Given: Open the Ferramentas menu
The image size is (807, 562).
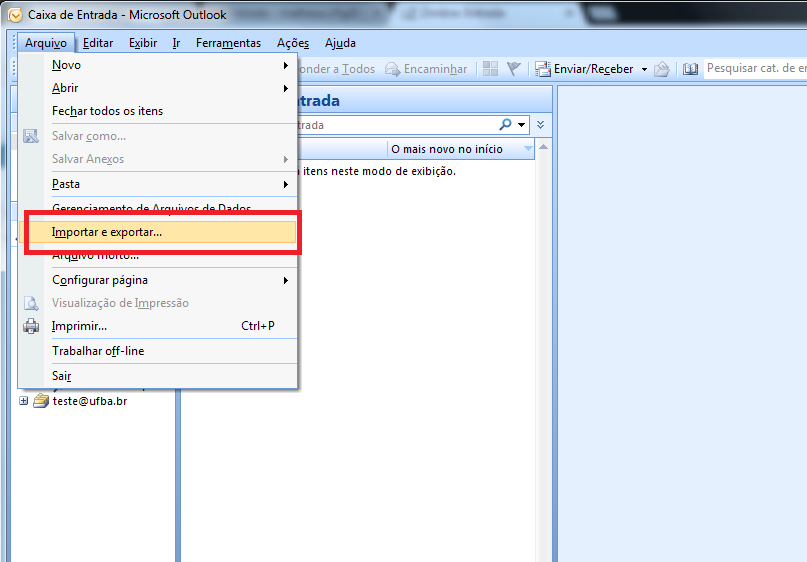Looking at the screenshot, I should (228, 43).
